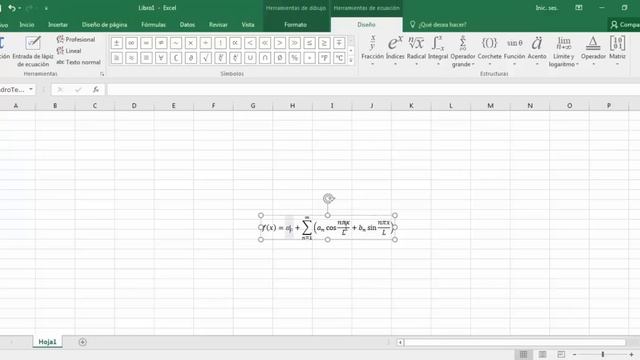Screen dimensions: 640x360
Task: Open the Integral structures dropdown
Action: tap(438, 51)
